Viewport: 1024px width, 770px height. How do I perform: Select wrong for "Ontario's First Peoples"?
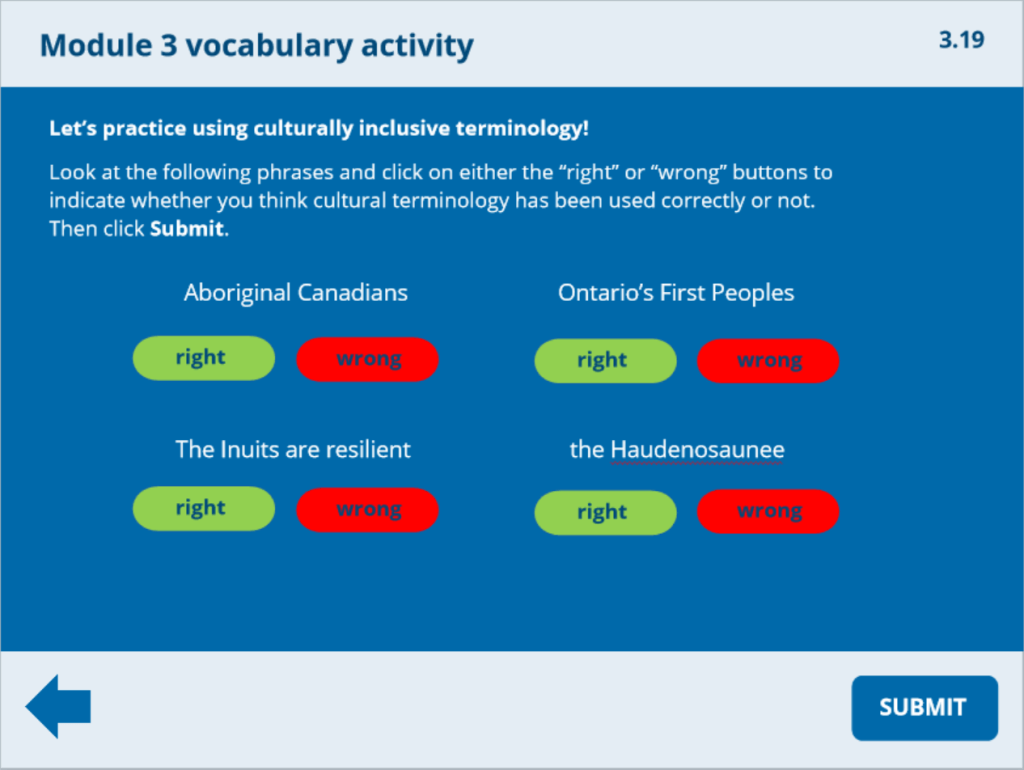(x=768, y=360)
